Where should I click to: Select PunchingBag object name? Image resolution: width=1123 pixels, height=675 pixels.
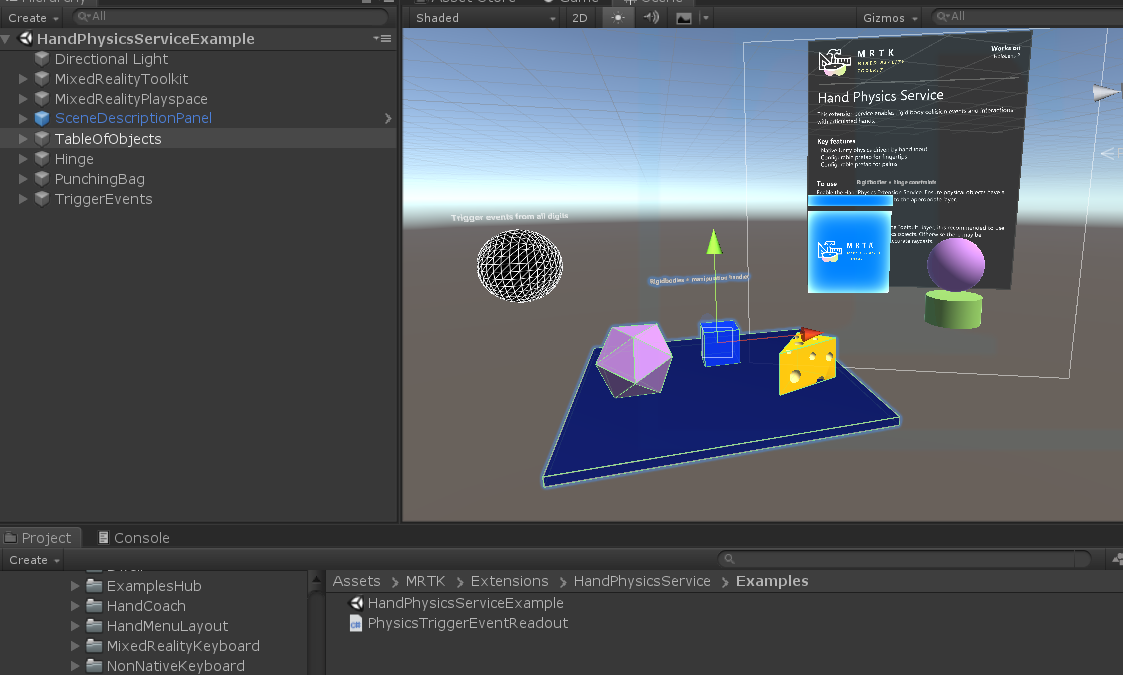[100, 179]
